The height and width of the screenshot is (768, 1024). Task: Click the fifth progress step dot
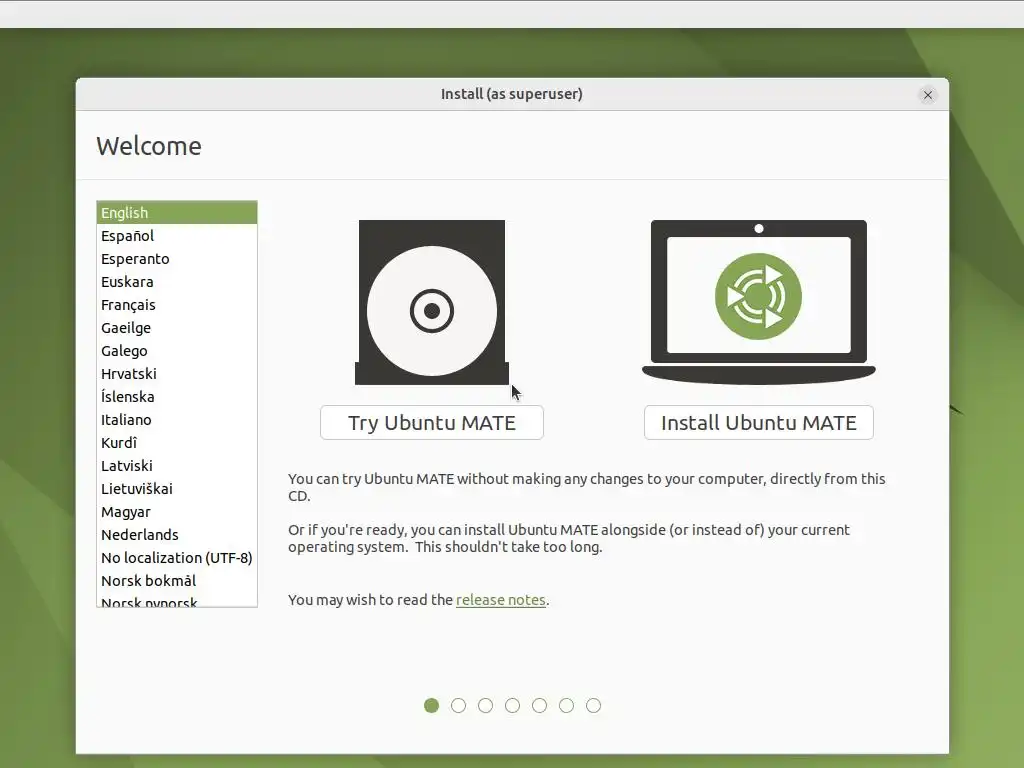539,705
